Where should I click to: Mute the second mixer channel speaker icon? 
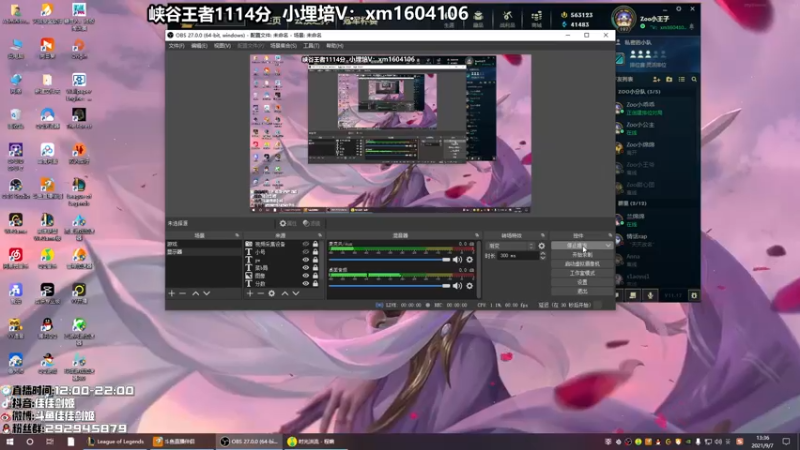pyautogui.click(x=457, y=286)
